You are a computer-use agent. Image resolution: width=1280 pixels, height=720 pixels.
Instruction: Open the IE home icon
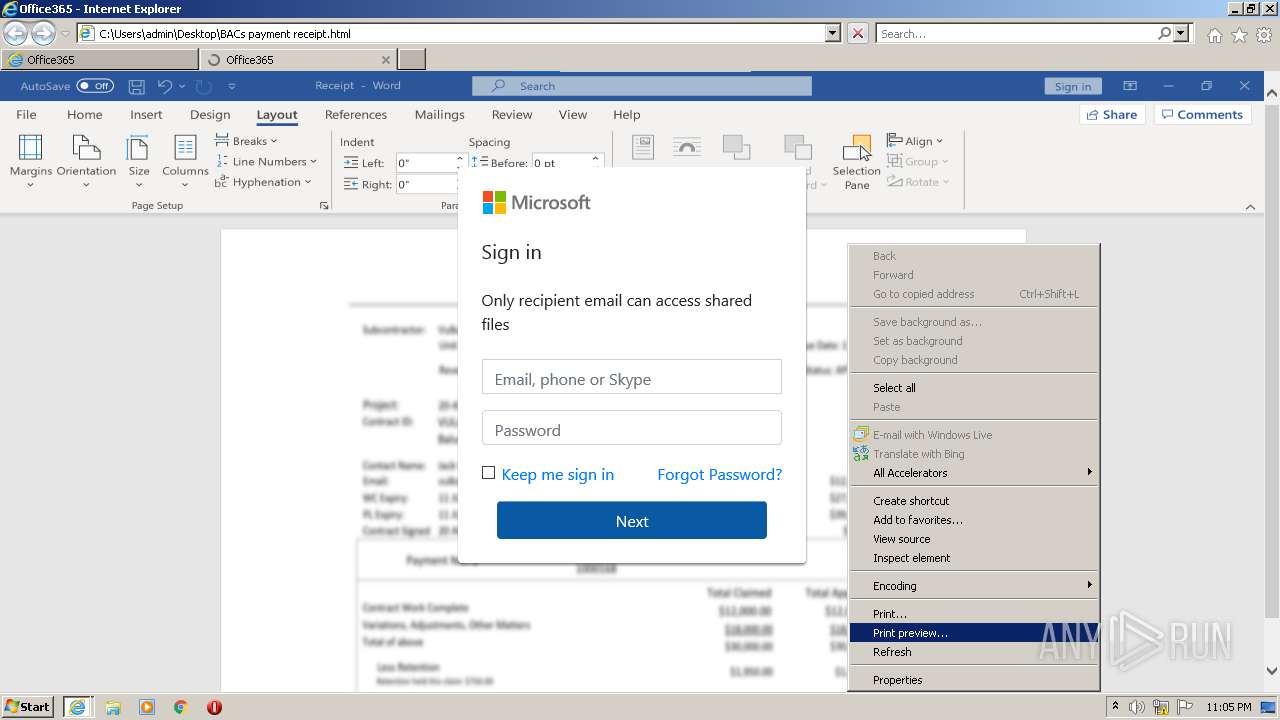[1214, 35]
